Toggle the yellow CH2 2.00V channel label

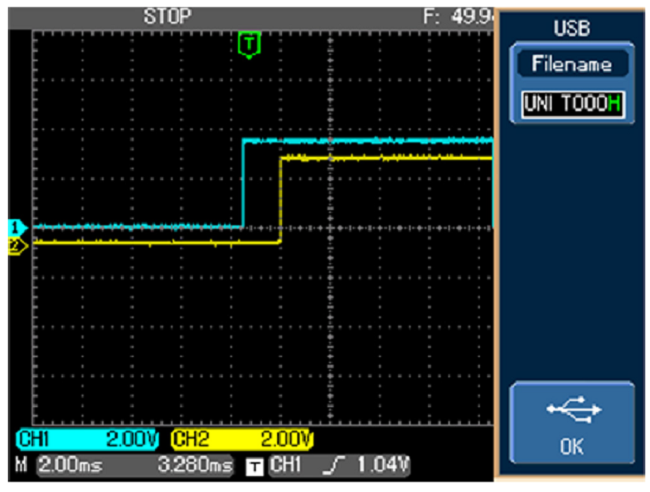[x=240, y=439]
